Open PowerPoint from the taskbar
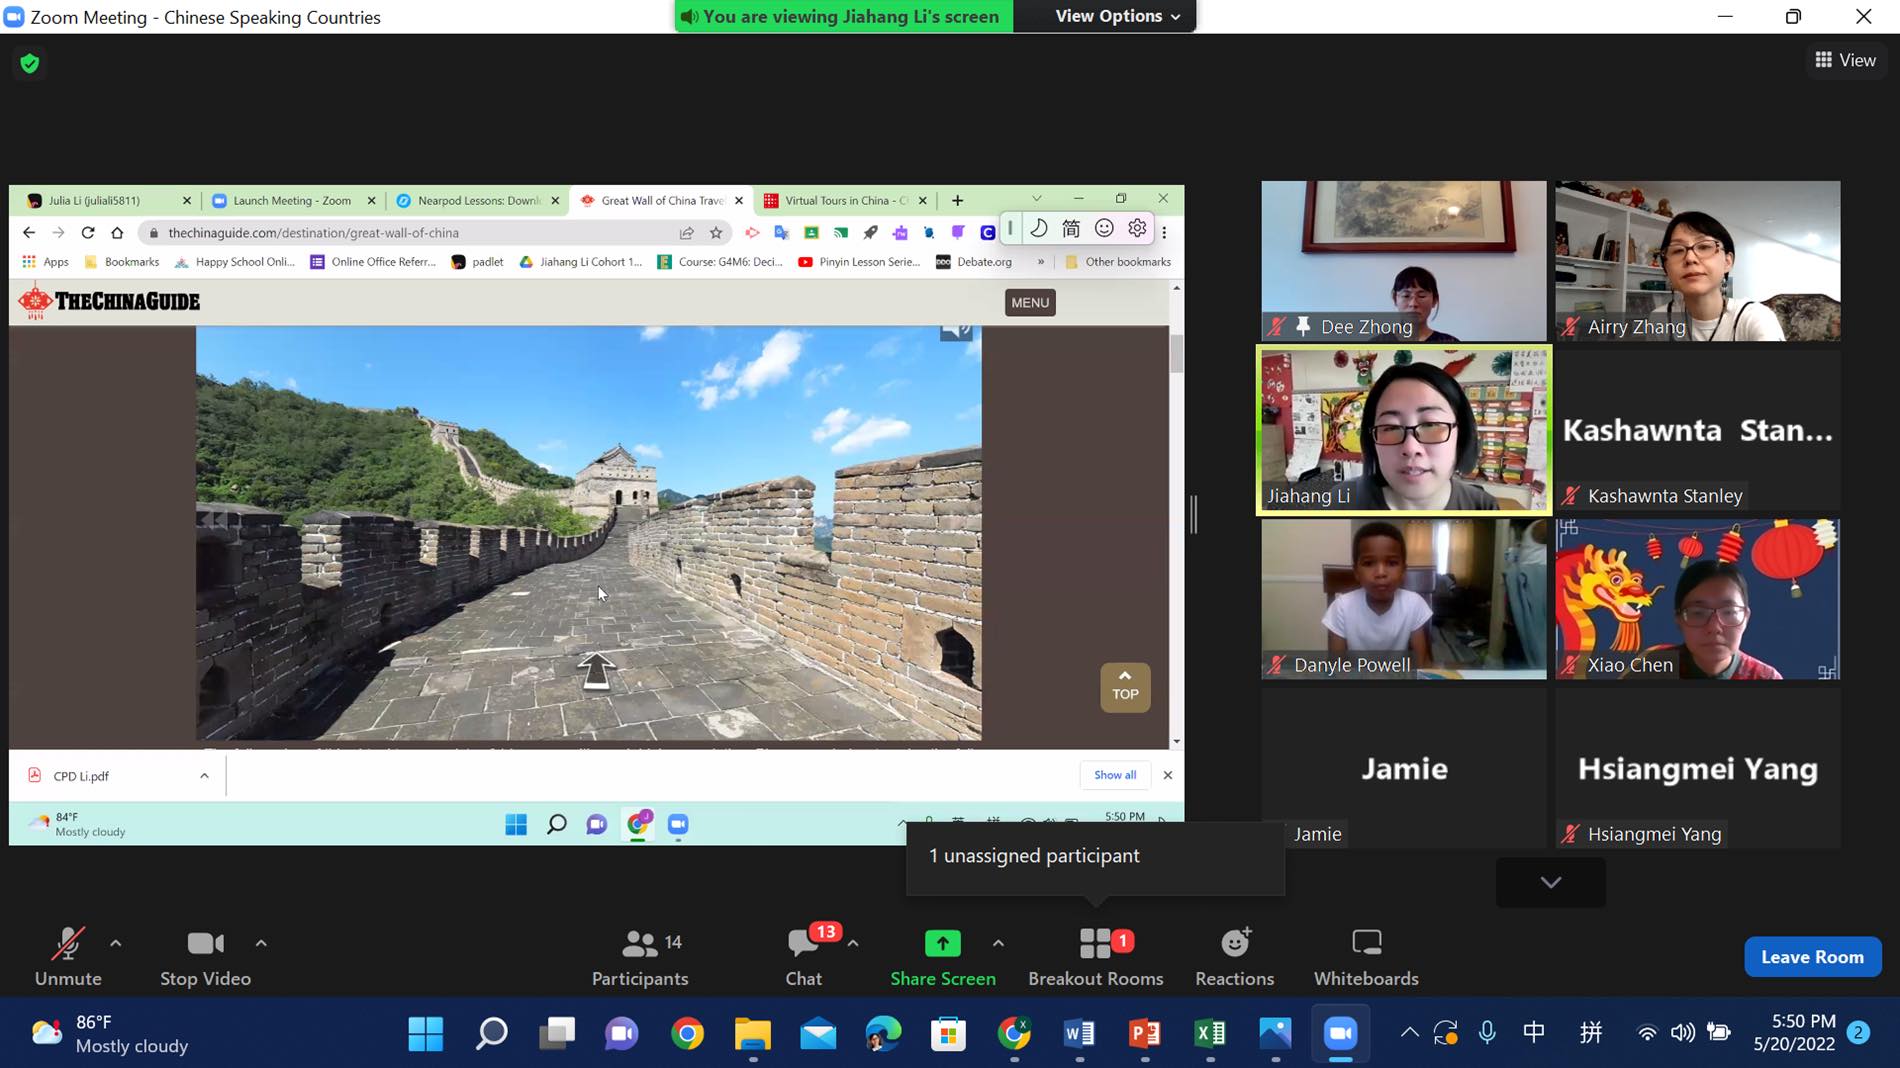 click(1145, 1033)
